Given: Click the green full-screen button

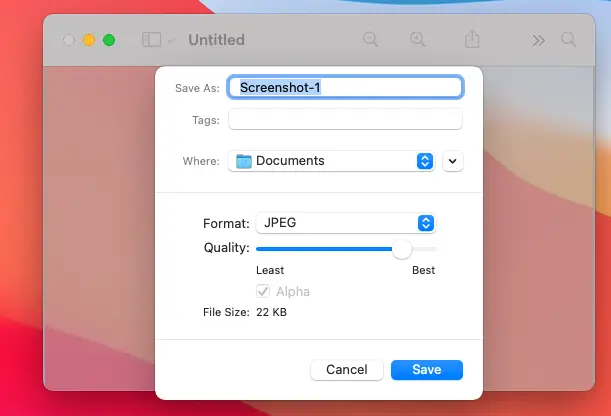Looking at the screenshot, I should click(109, 40).
